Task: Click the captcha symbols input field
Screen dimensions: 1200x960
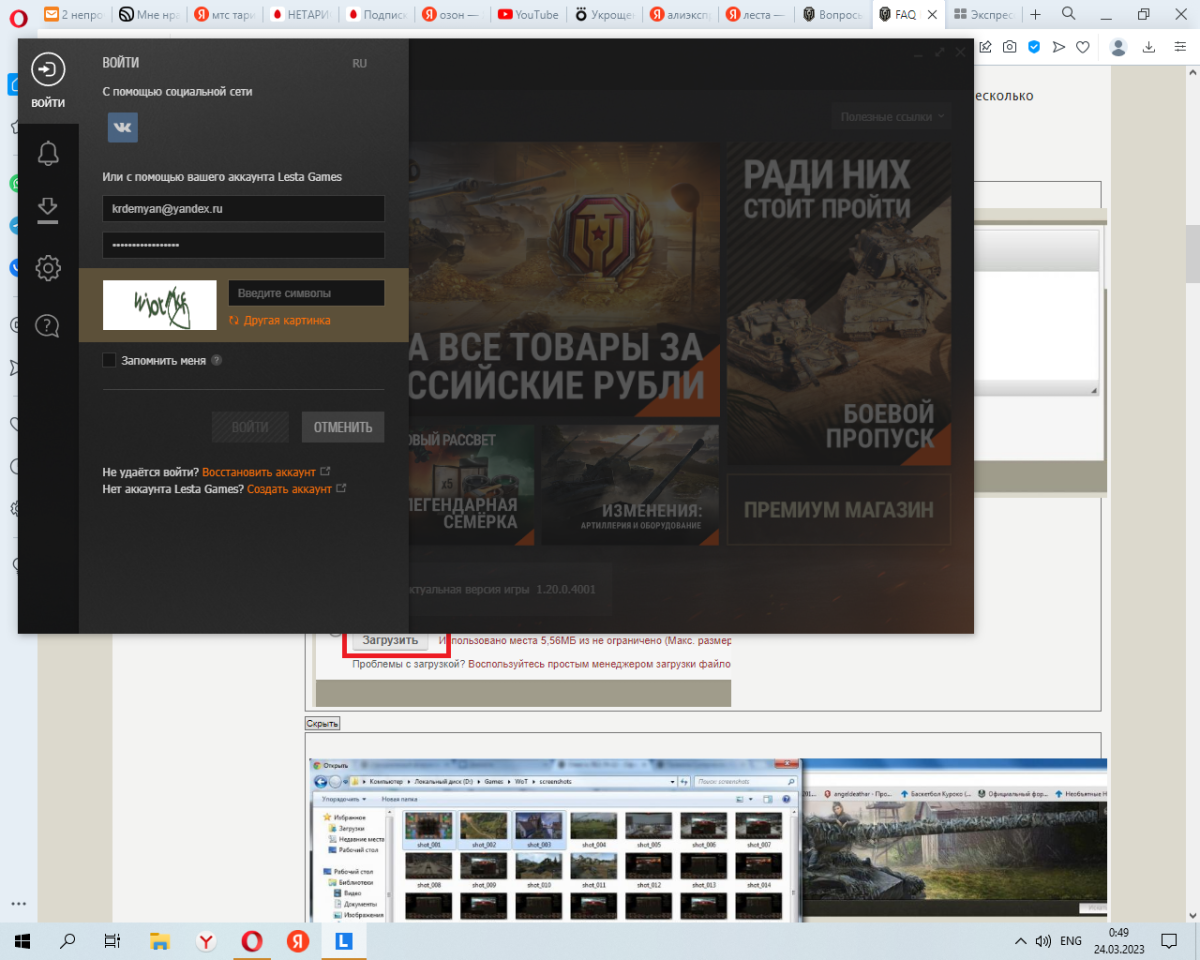Action: point(306,293)
